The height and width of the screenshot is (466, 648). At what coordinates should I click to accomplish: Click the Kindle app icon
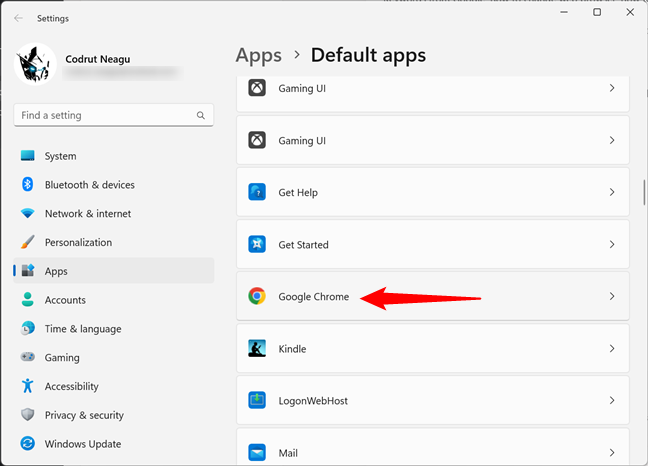(257, 349)
